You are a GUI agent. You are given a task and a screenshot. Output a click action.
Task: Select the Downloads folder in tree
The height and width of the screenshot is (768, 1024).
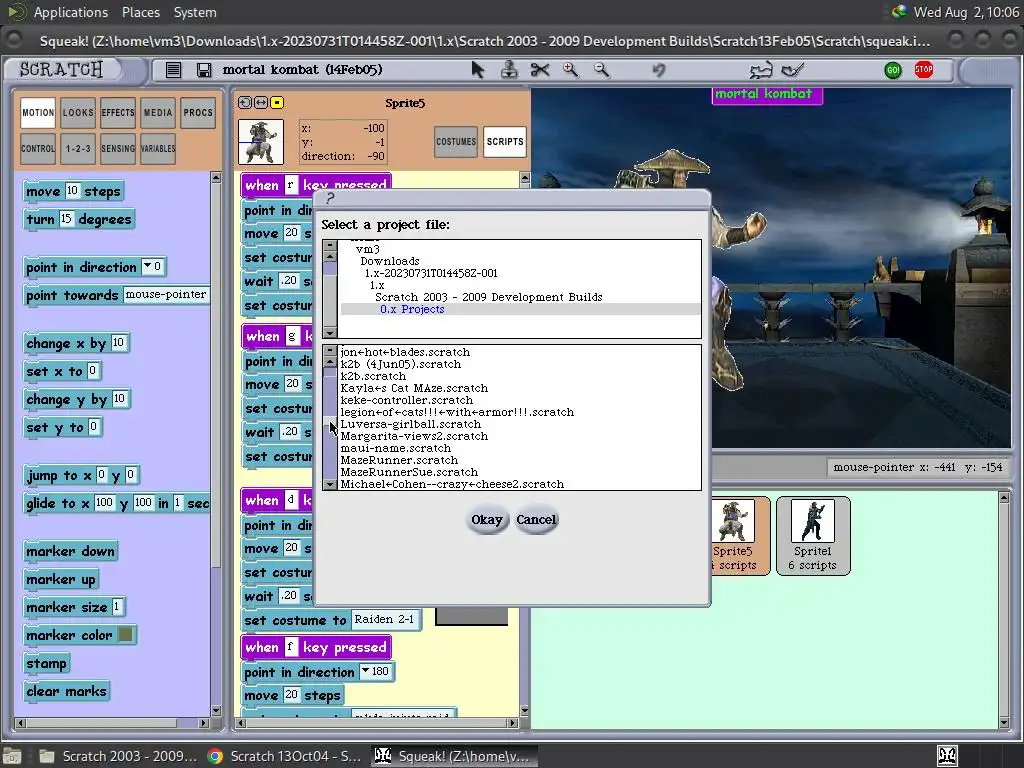(390, 261)
